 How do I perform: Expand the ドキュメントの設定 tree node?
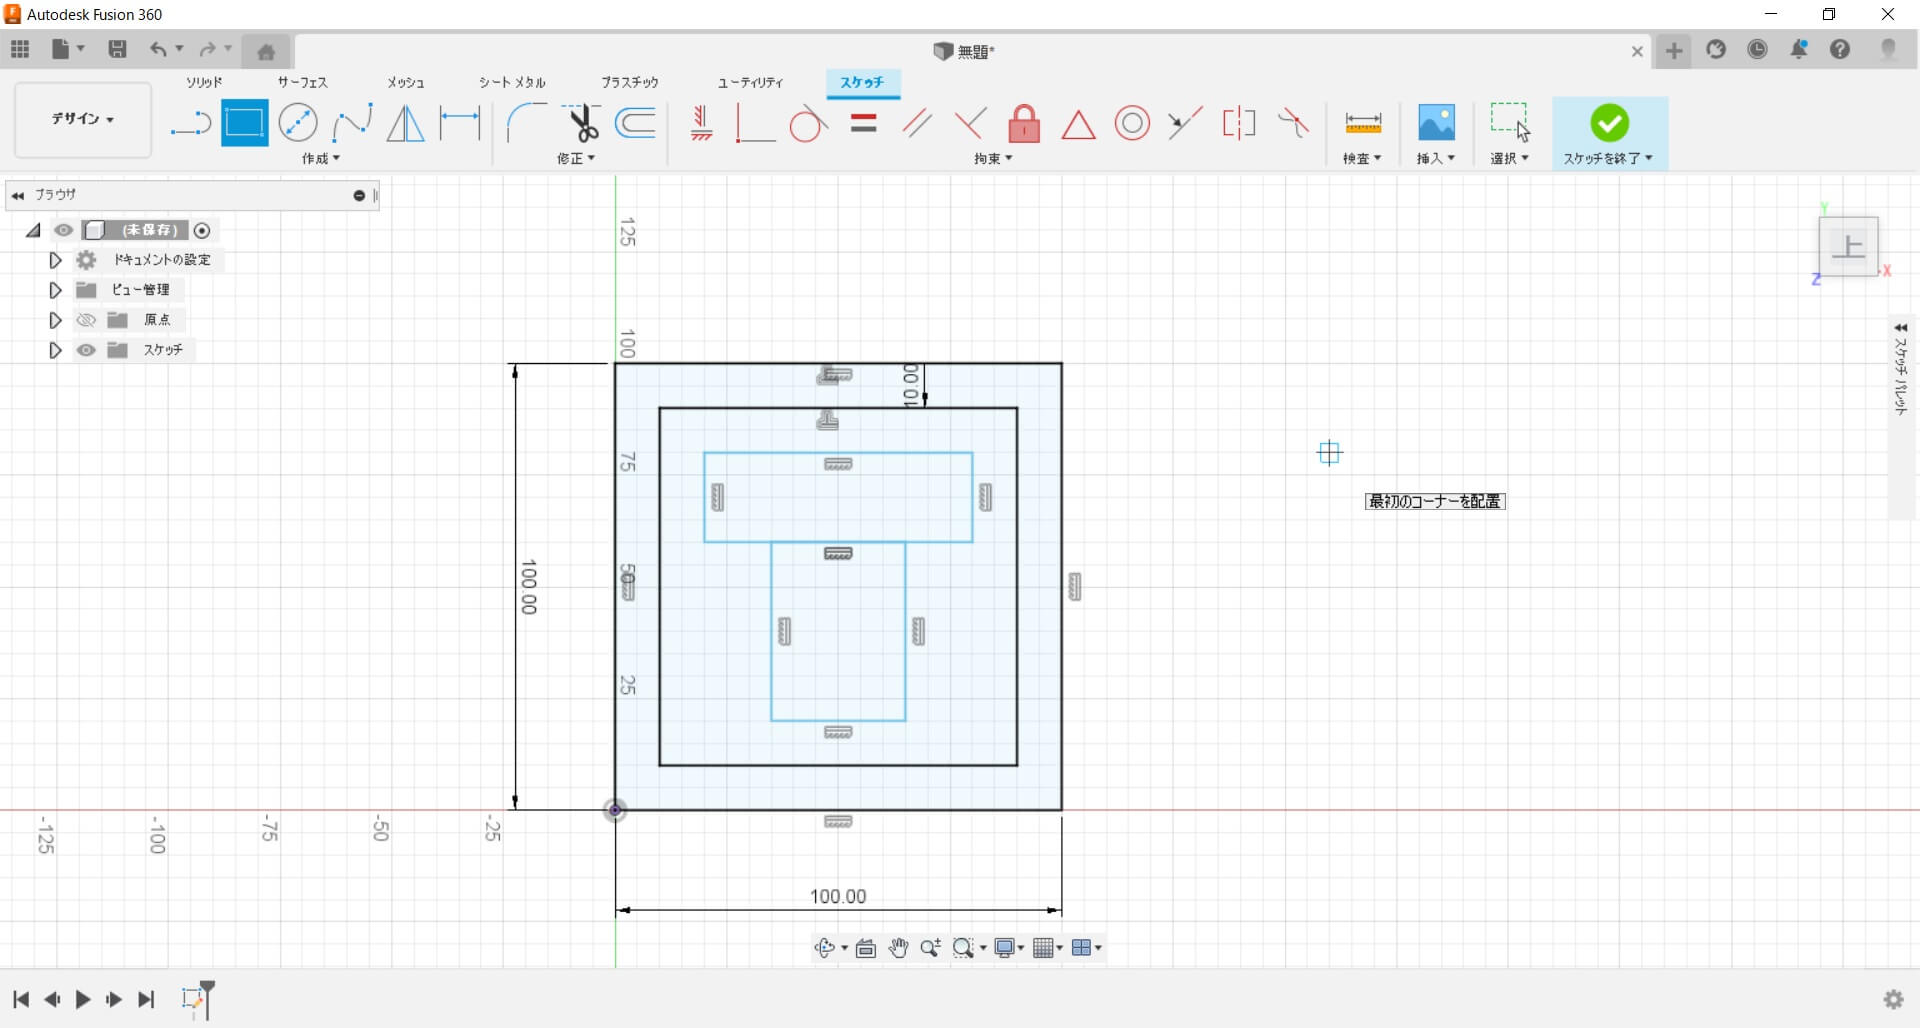[55, 260]
